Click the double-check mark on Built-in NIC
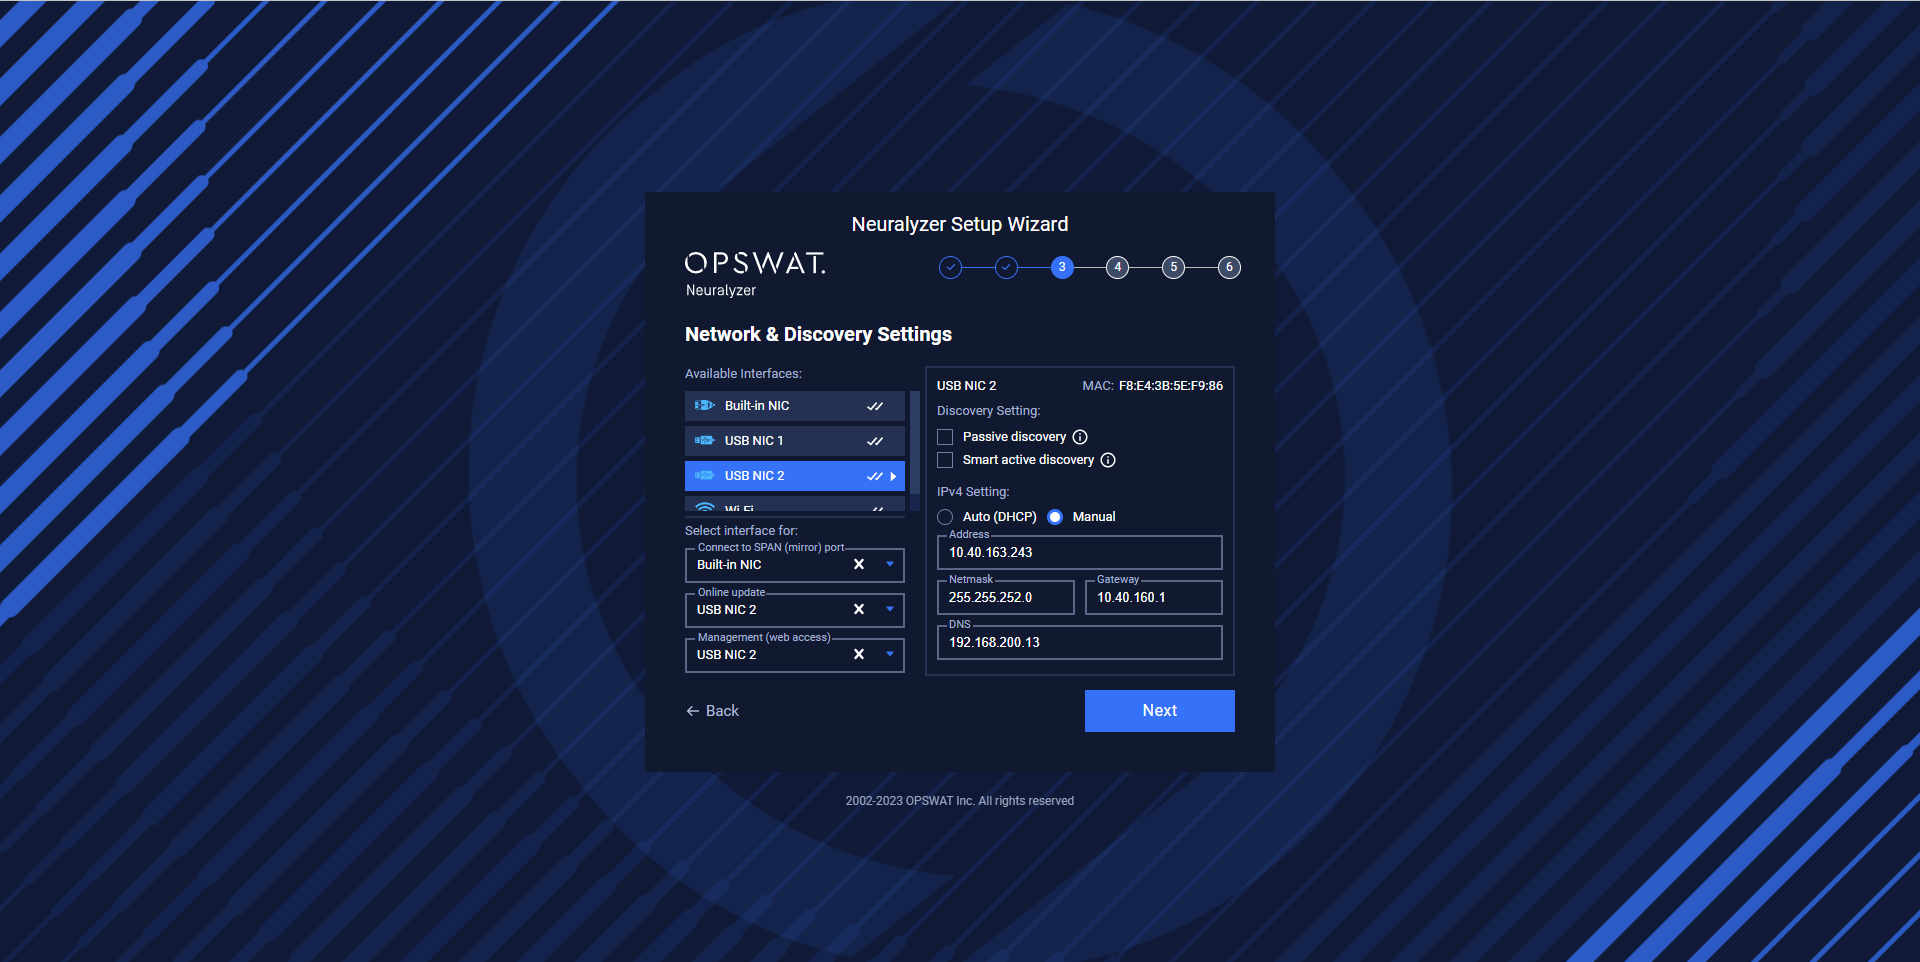This screenshot has width=1920, height=962. point(875,406)
